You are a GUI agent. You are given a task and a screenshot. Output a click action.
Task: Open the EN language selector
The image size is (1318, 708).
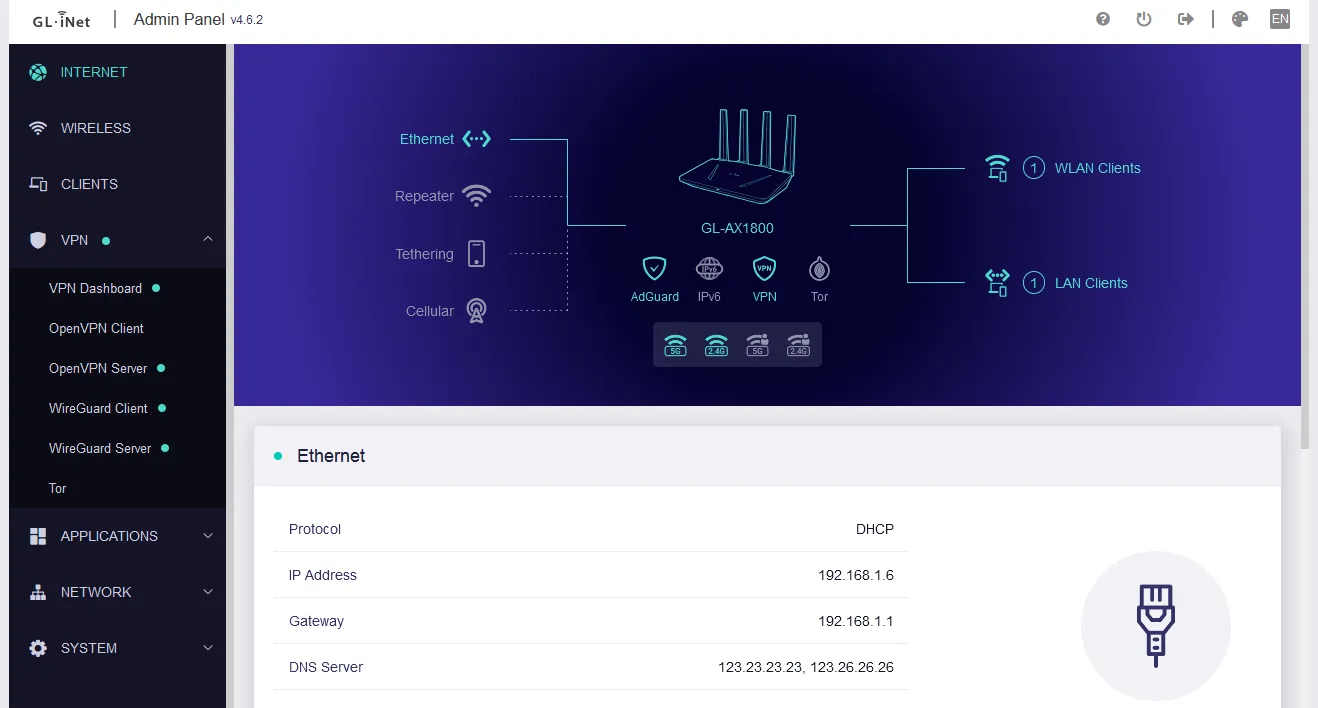coord(1280,19)
